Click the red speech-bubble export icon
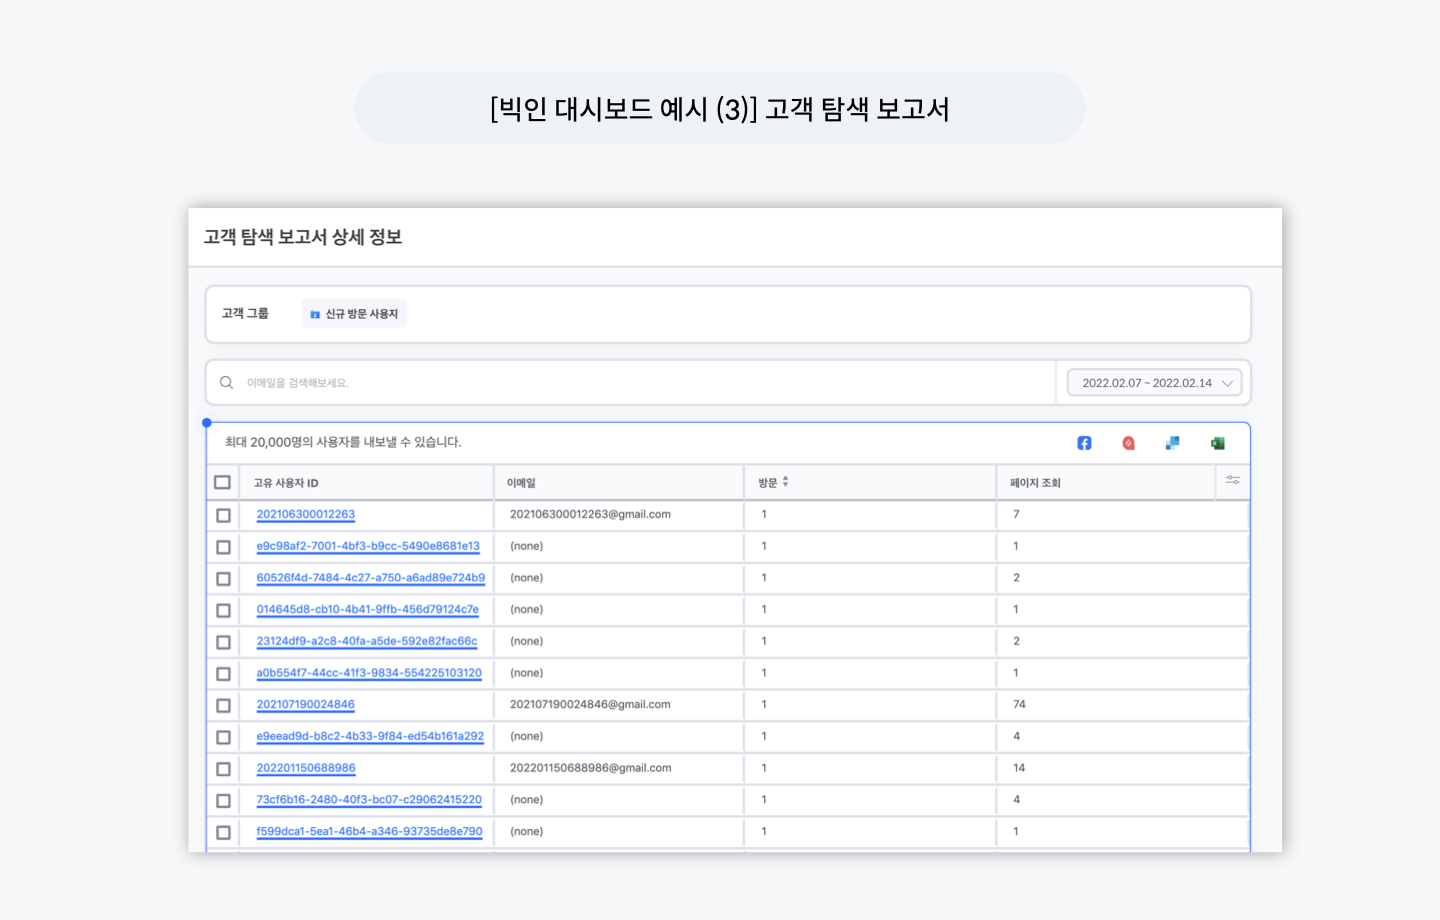This screenshot has width=1440, height=920. [x=1128, y=443]
